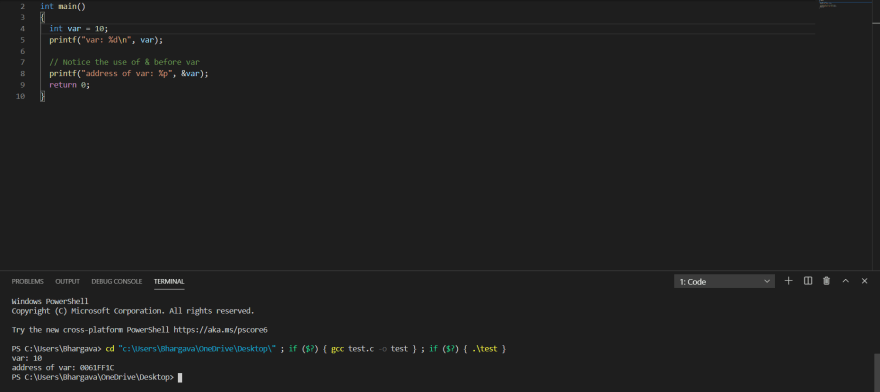Select the TERMINAL tab
880x392 pixels.
[169, 281]
